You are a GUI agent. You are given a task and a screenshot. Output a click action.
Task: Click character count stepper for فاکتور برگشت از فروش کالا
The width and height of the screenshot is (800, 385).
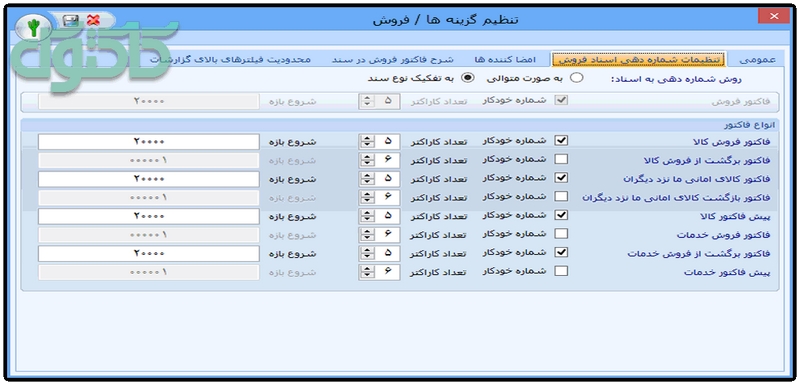pos(366,160)
